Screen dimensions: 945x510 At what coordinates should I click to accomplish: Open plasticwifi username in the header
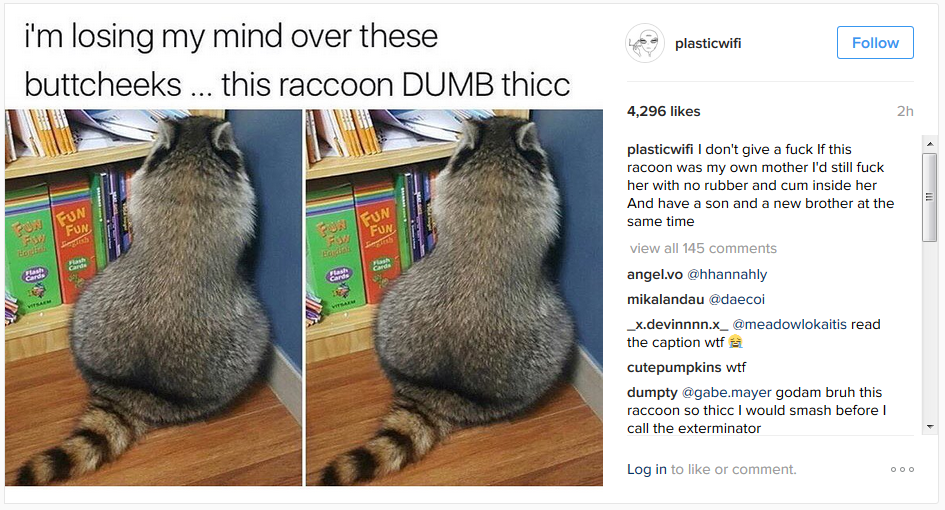click(x=708, y=43)
